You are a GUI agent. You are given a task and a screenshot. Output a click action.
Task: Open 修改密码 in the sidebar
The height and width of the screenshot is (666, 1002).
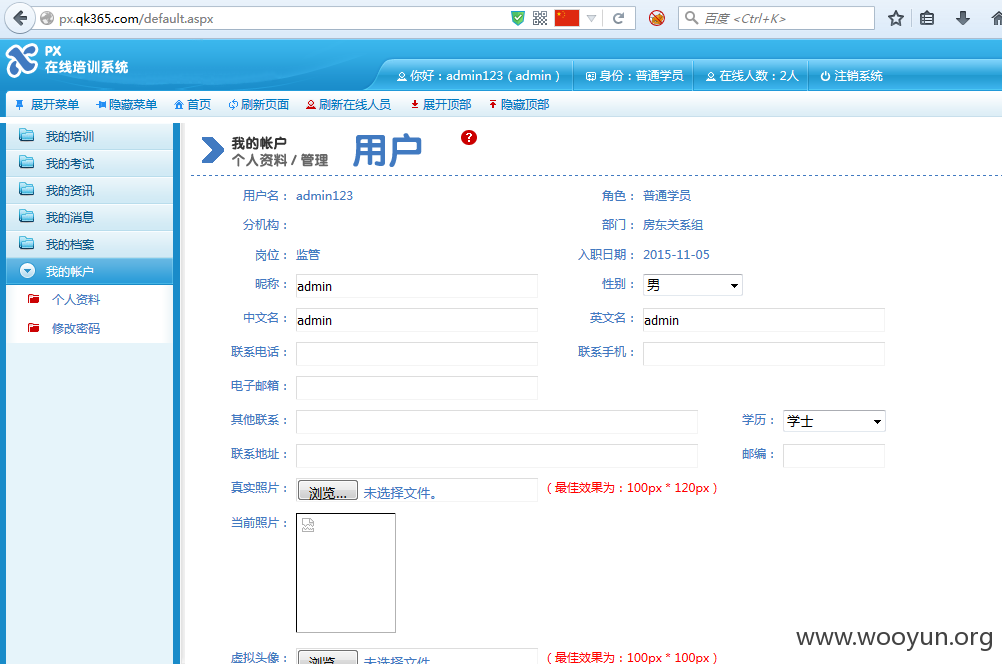tap(76, 329)
